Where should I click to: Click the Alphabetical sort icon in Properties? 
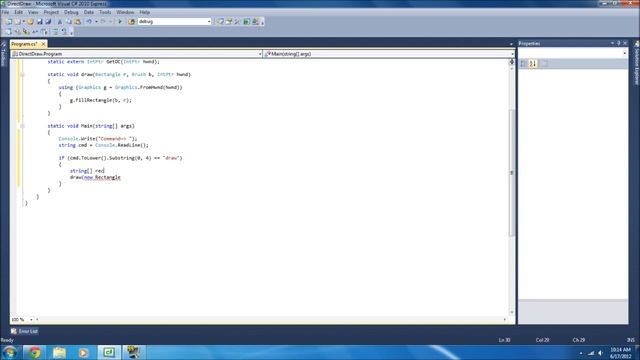pos(533,64)
